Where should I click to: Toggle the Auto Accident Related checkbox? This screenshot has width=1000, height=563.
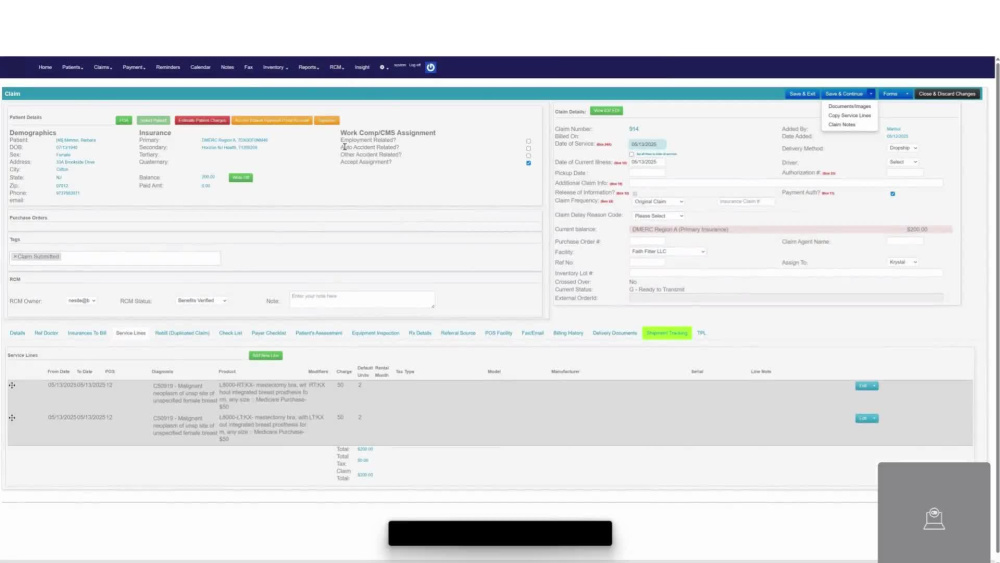point(528,148)
